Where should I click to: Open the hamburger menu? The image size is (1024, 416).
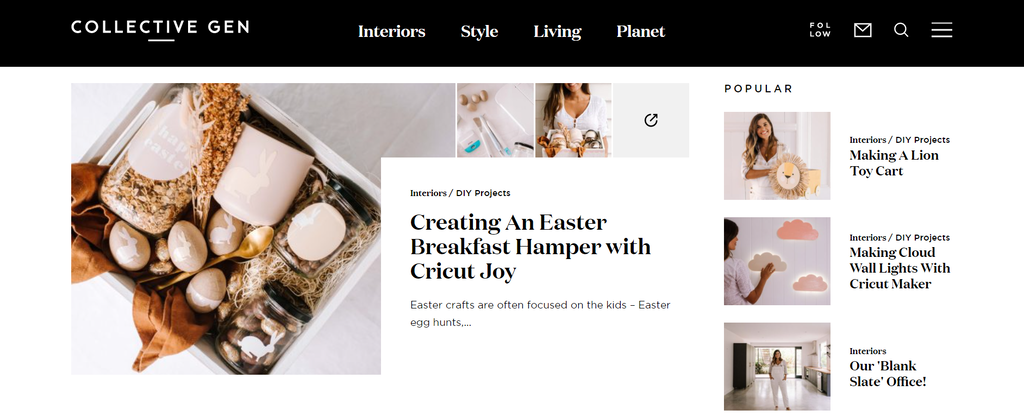coord(941,30)
